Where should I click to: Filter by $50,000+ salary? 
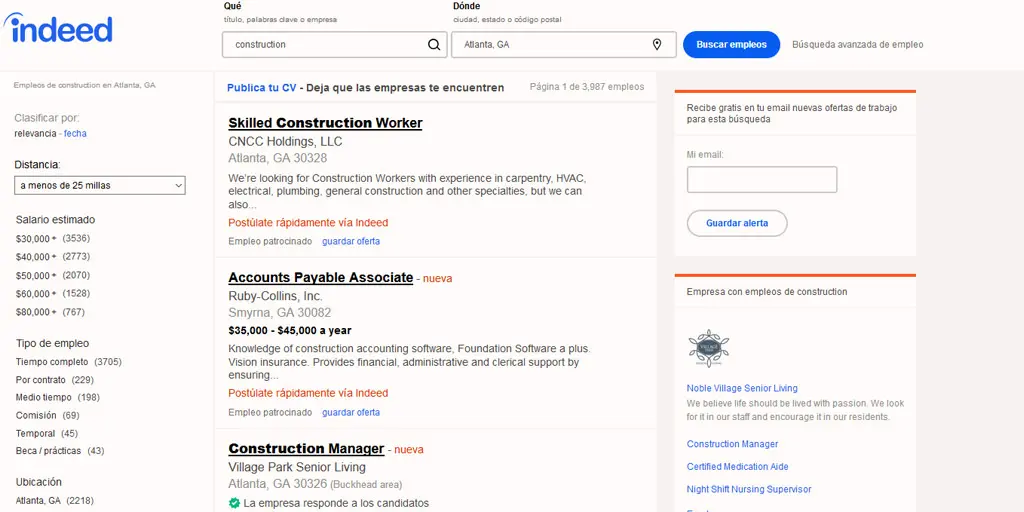click(36, 275)
